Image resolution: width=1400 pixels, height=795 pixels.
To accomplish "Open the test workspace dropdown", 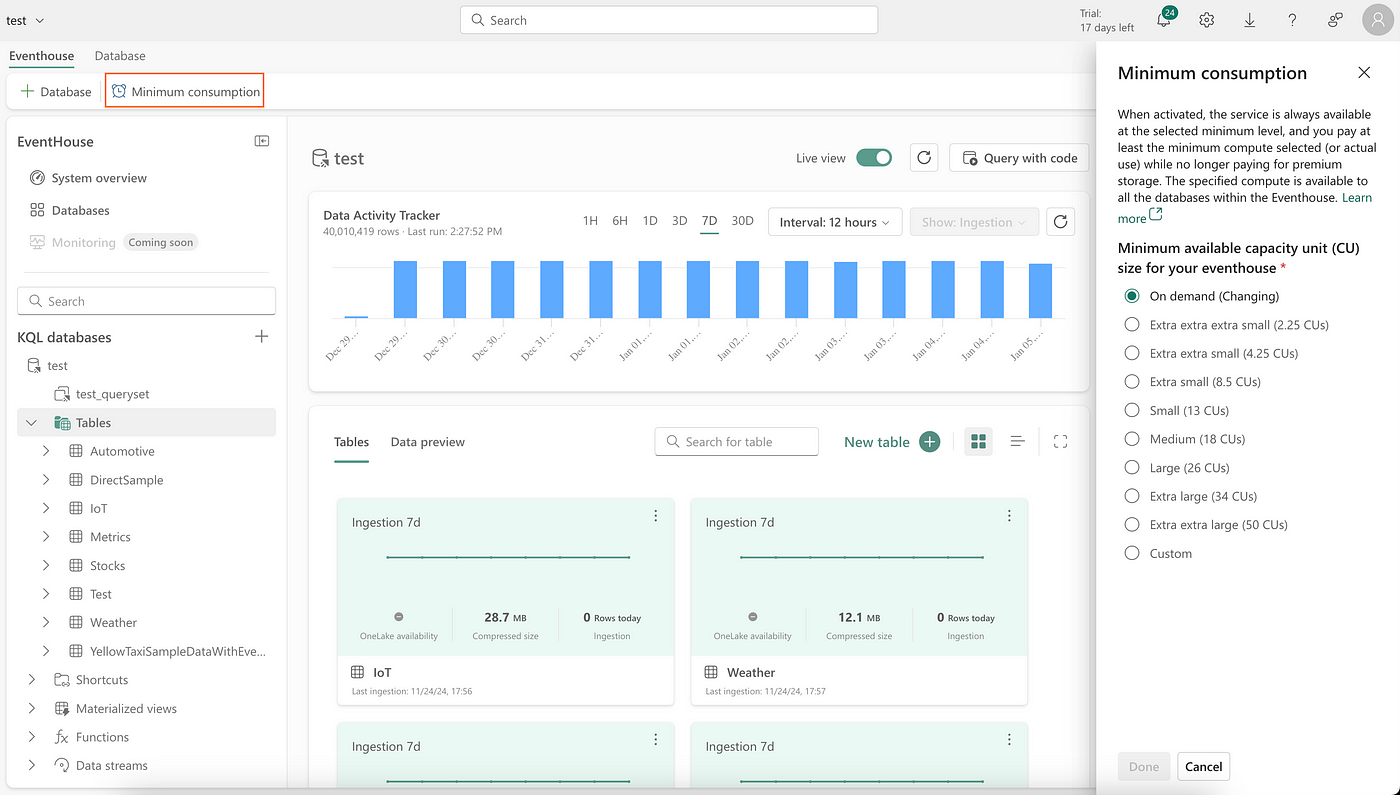I will [25, 20].
